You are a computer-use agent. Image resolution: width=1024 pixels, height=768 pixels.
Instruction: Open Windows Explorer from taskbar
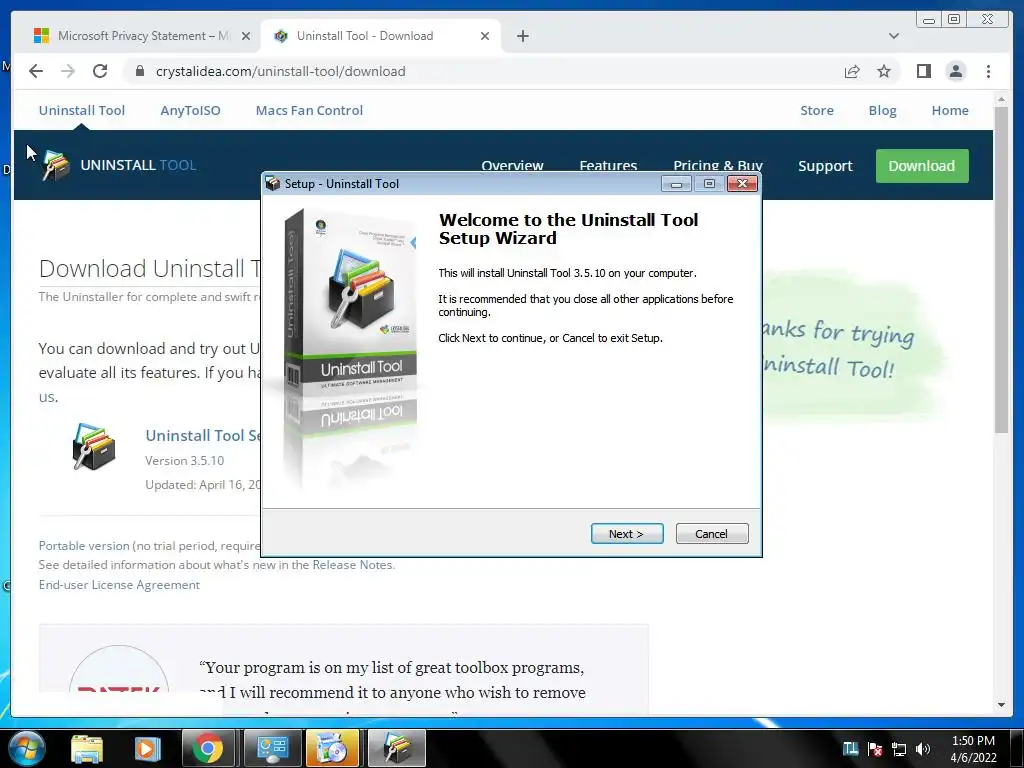pos(87,748)
